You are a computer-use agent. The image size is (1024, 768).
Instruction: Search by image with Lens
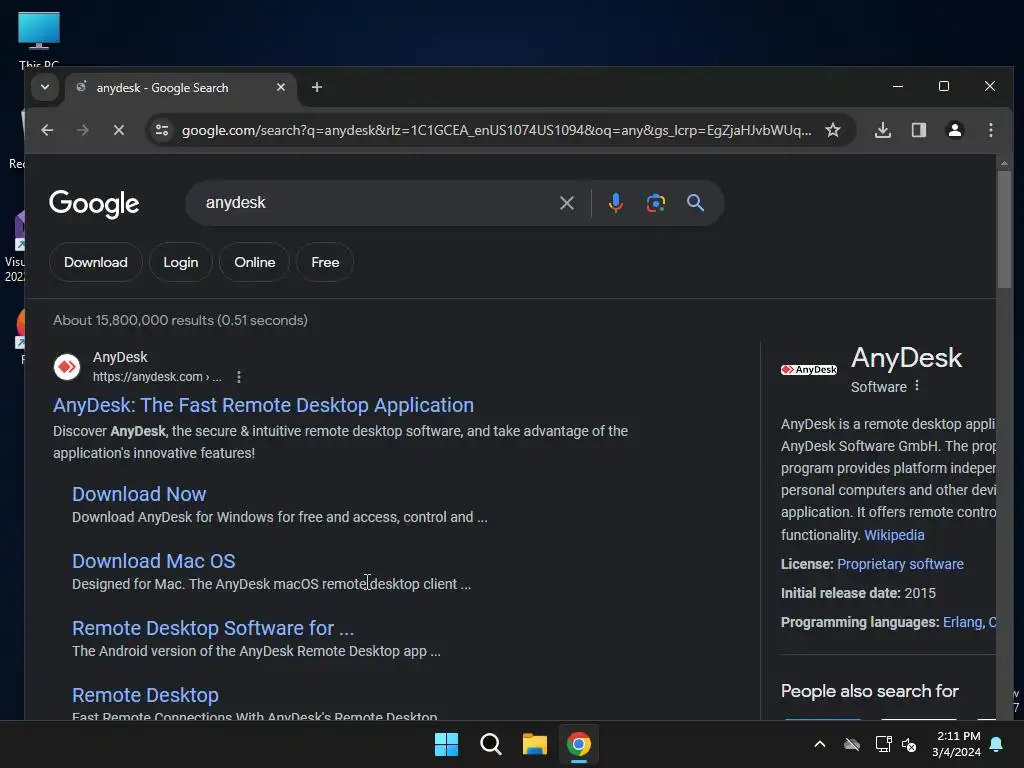pyautogui.click(x=656, y=203)
